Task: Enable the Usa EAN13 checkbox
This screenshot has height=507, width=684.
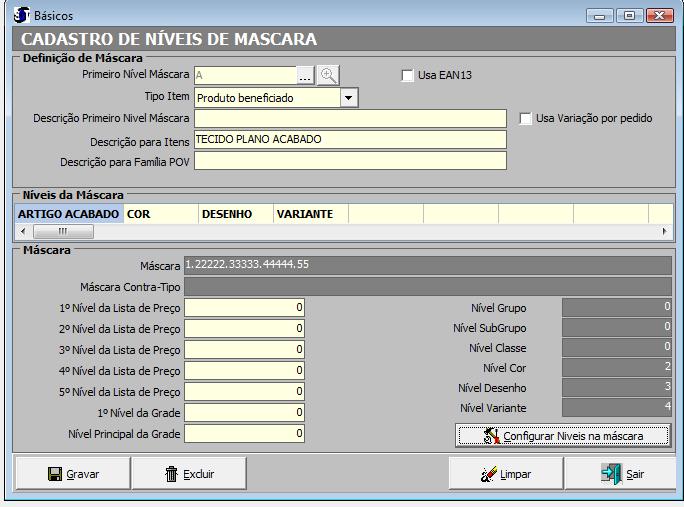Action: [407, 75]
